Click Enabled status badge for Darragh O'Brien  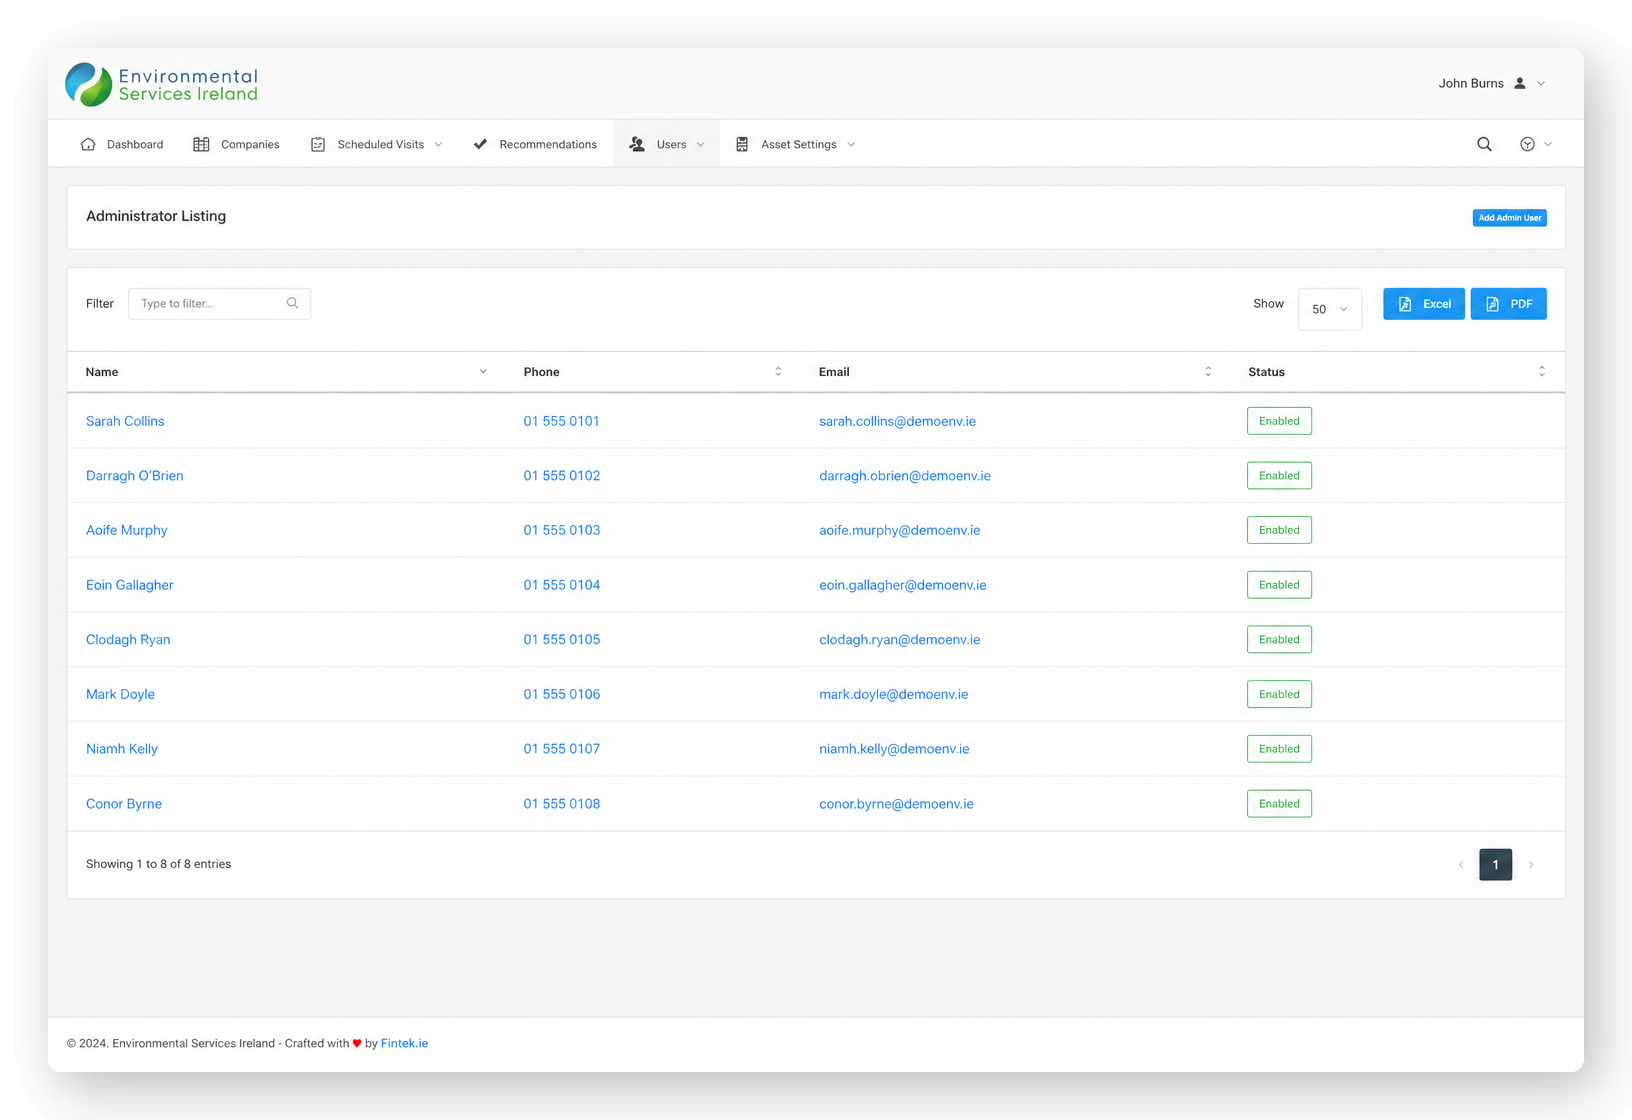coord(1279,476)
